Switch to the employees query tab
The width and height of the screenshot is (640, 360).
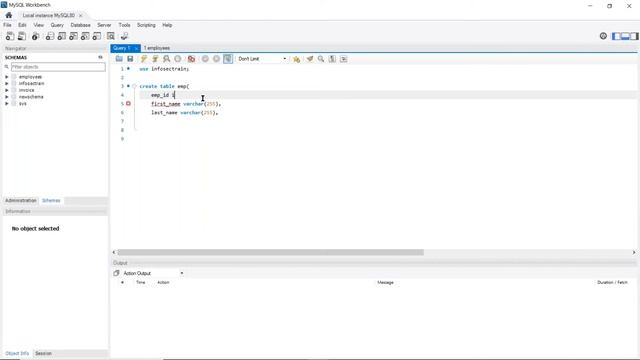pos(157,48)
